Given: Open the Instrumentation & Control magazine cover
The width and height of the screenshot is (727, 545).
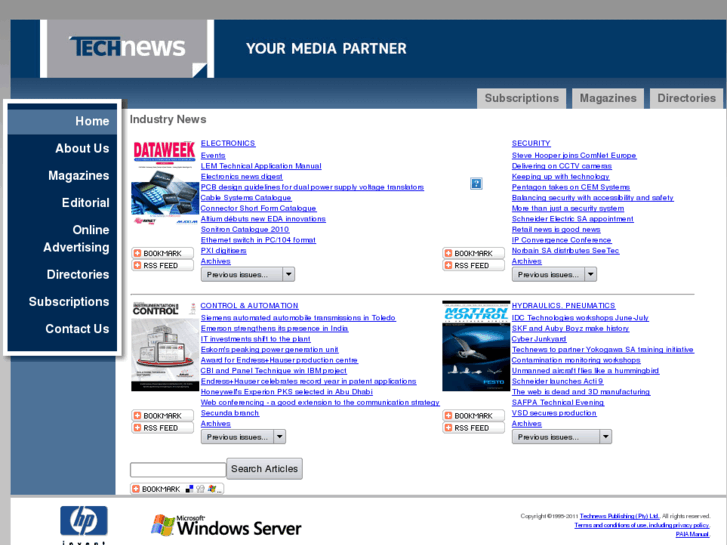Looking at the screenshot, I should click(x=165, y=346).
